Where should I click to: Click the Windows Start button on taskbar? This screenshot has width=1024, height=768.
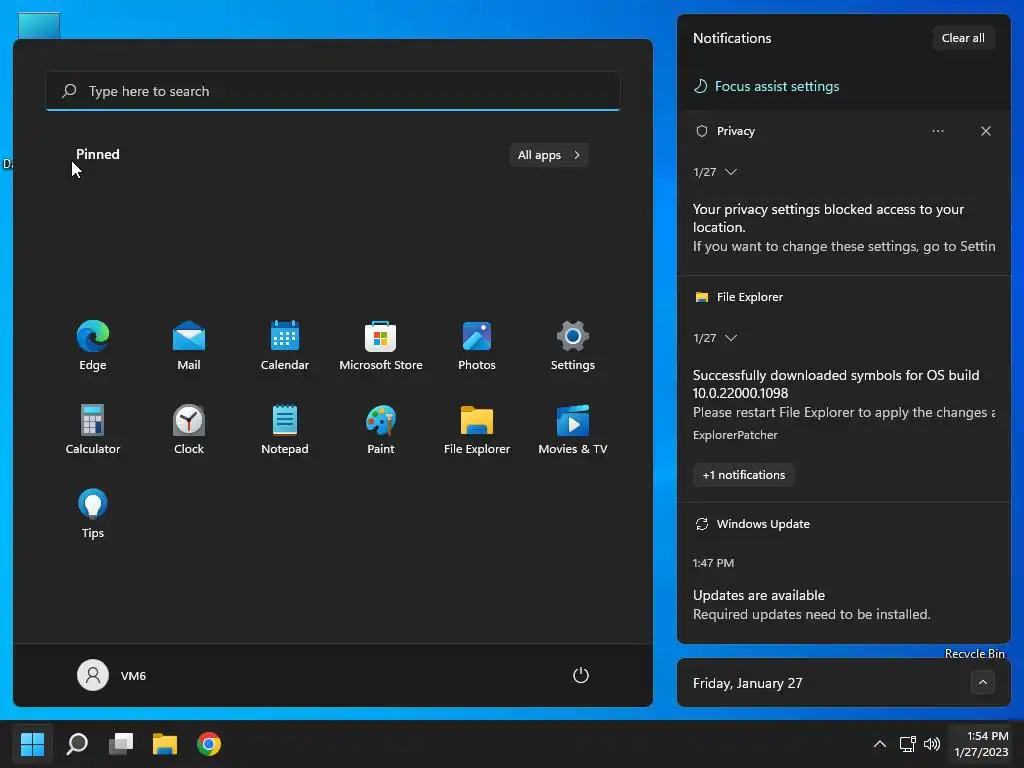coord(33,743)
